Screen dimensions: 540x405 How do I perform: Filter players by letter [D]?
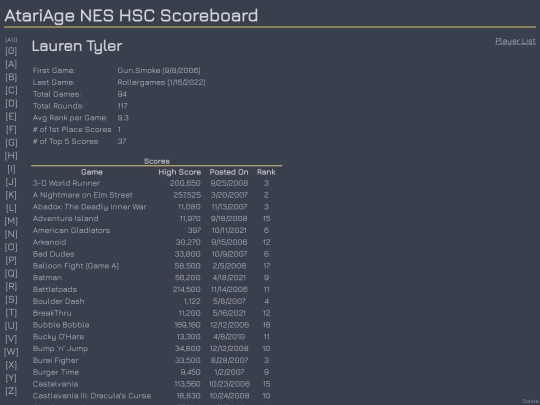[x=11, y=103]
